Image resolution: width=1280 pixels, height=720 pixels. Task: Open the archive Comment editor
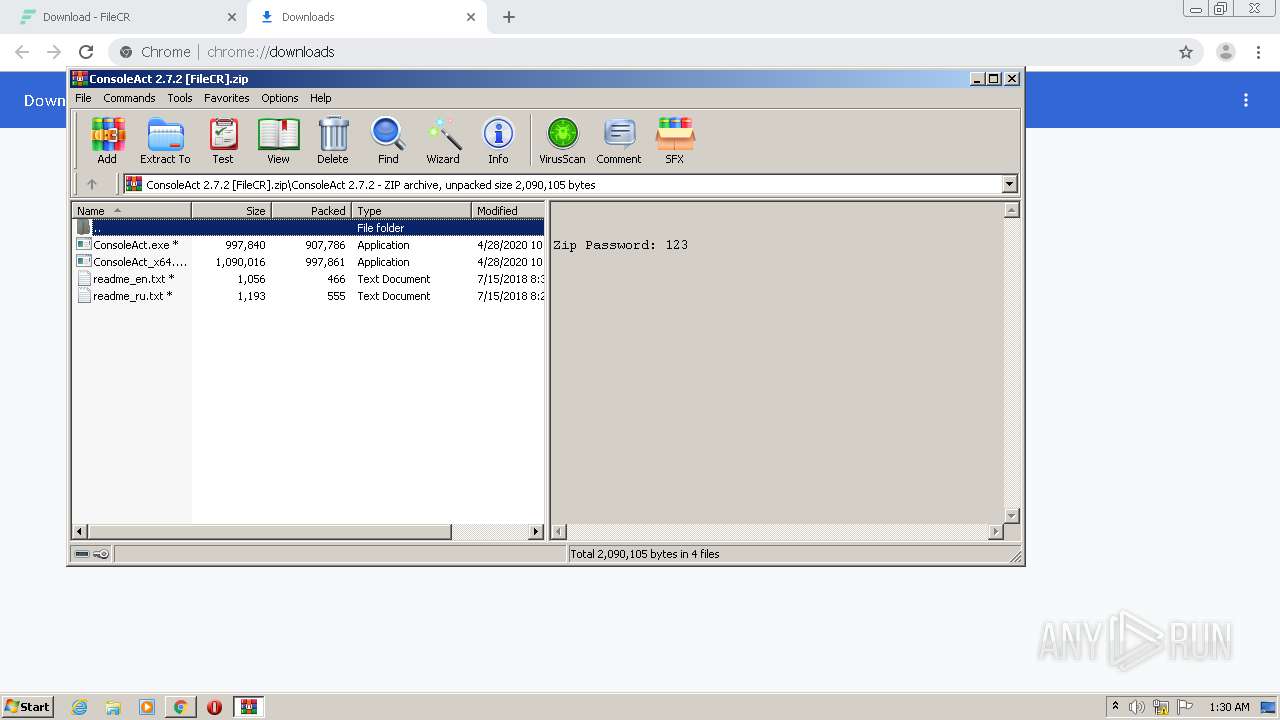tap(619, 140)
